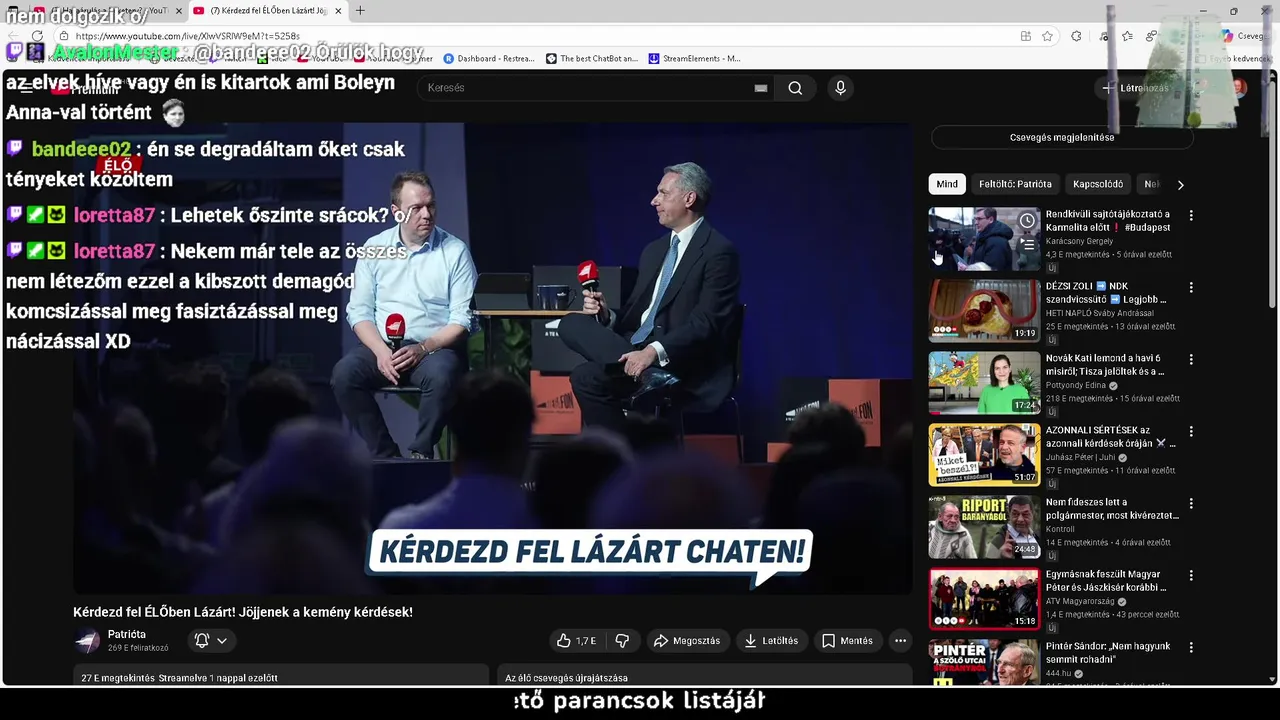The image size is (1280, 720).
Task: Click the HETI NAPLÓ Sváby Andrással channel name
Action: [1099, 313]
